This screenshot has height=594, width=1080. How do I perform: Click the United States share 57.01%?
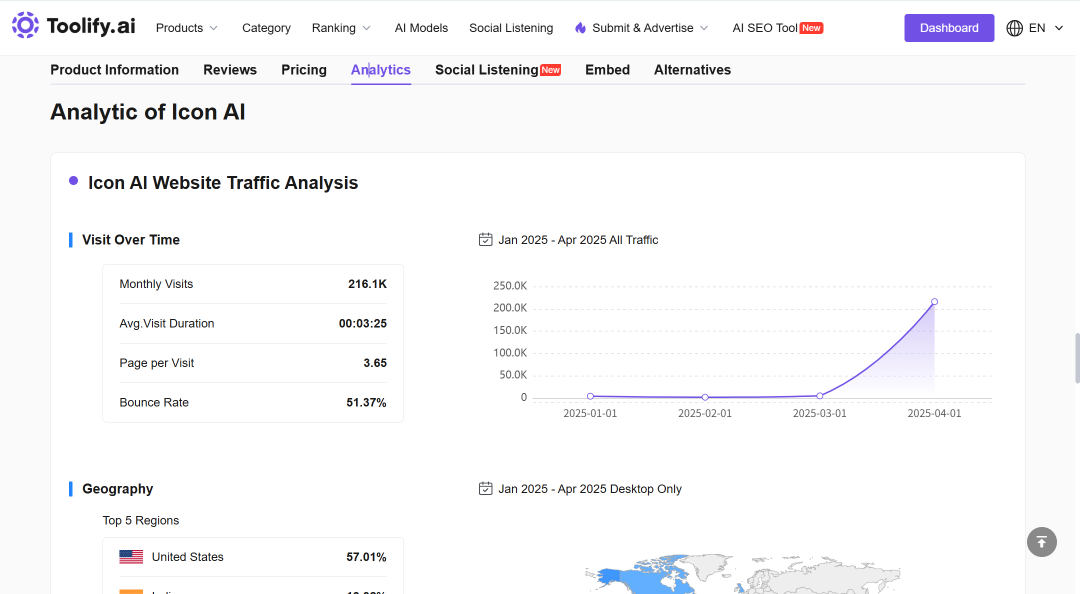click(x=366, y=557)
